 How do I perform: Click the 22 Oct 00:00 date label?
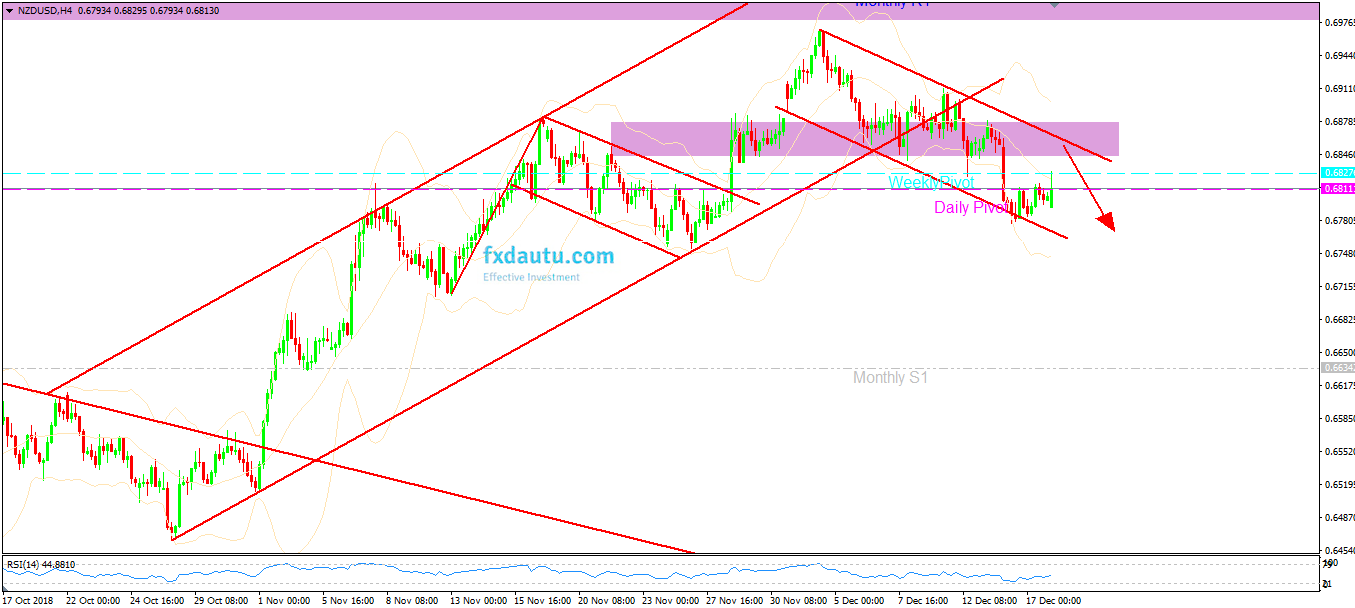[x=93, y=601]
